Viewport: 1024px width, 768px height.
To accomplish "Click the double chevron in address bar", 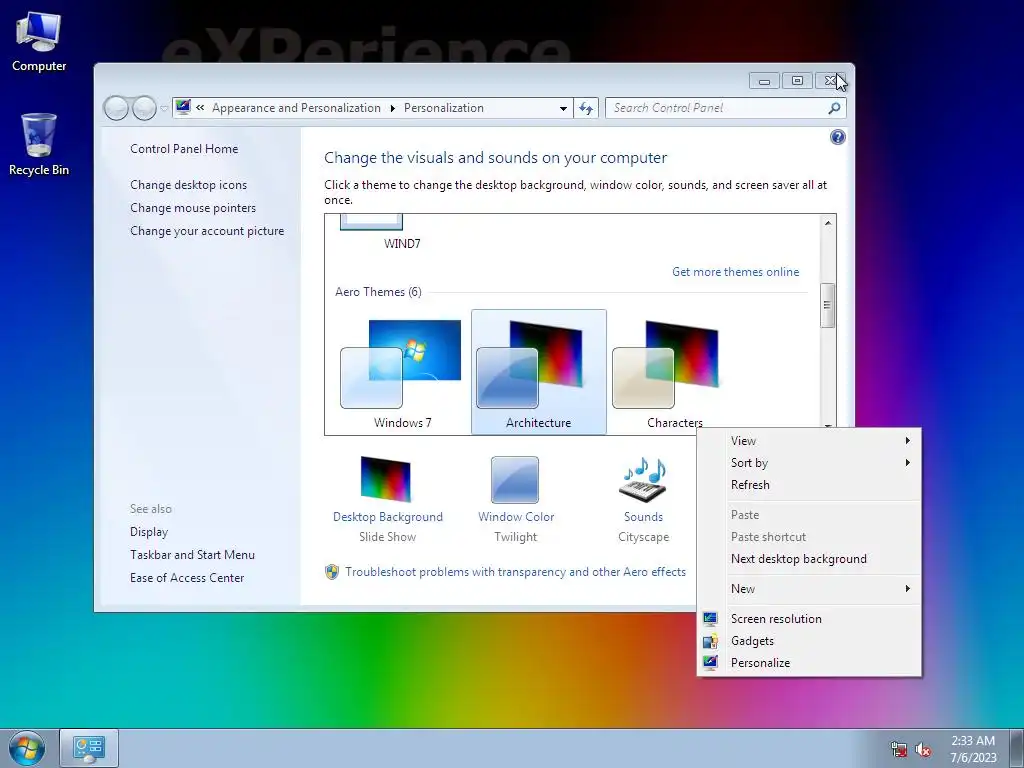I will coord(200,108).
